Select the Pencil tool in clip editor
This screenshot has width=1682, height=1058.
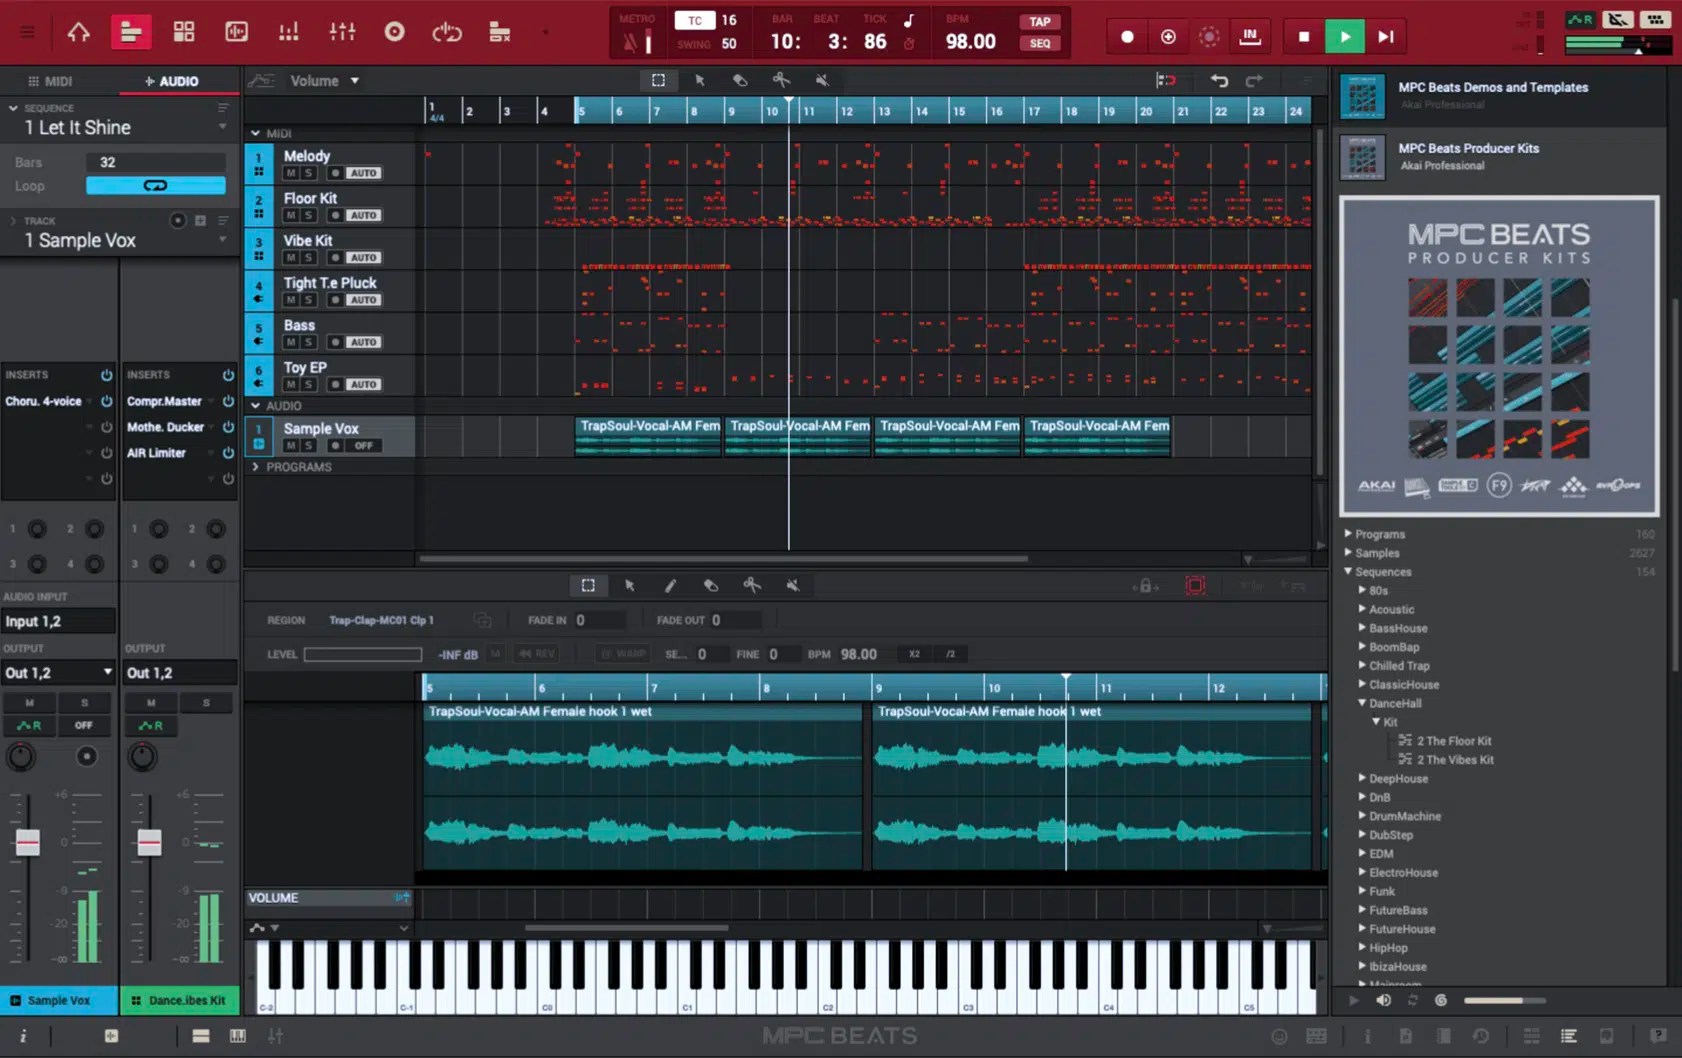(x=671, y=585)
